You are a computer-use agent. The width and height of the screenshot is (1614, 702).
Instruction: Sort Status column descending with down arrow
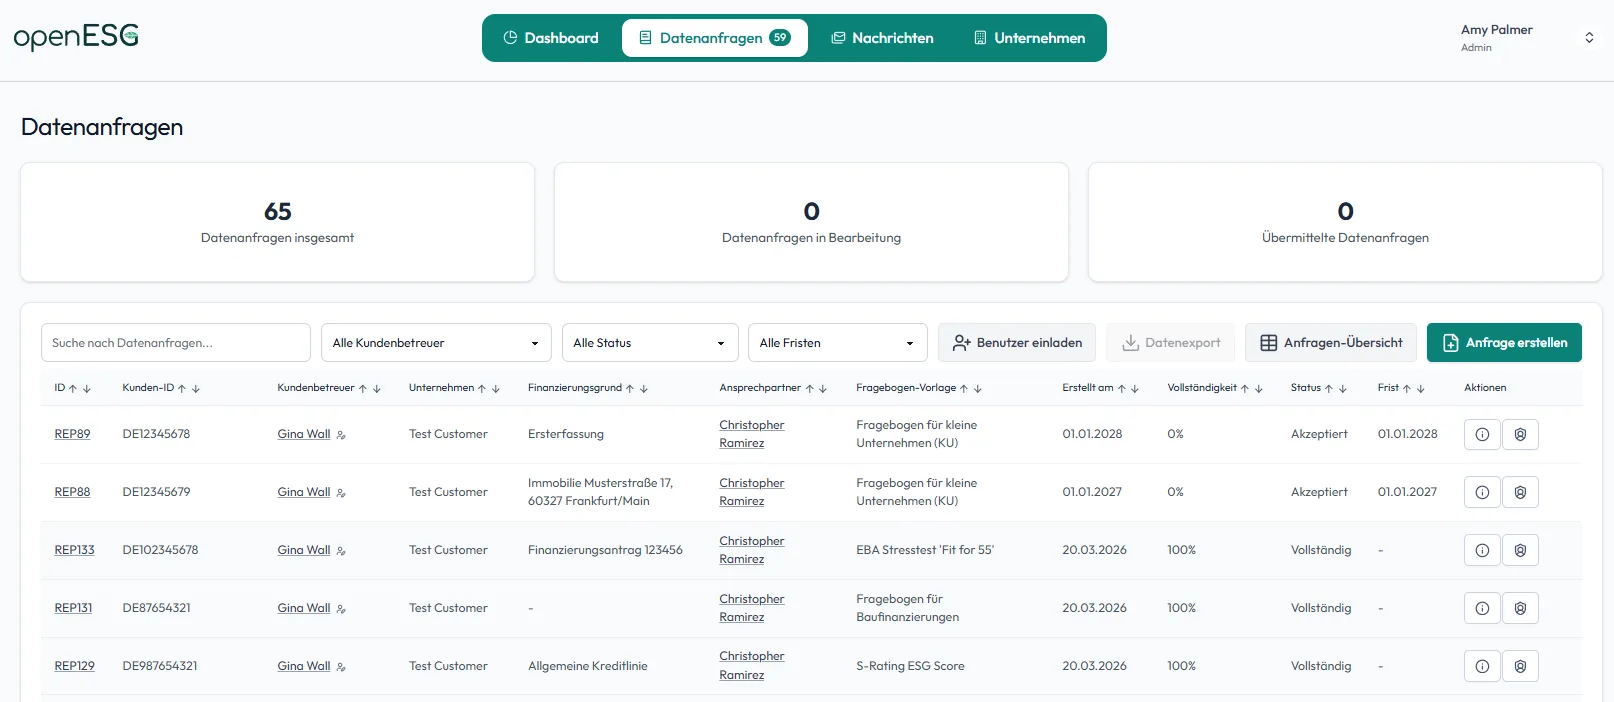point(1343,388)
